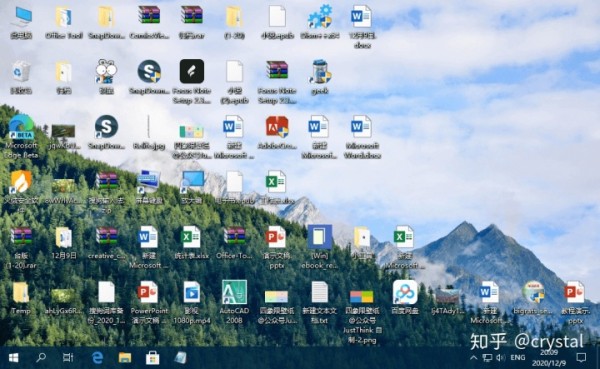
Task: Click the taskbar search magnifier
Action: (41, 358)
